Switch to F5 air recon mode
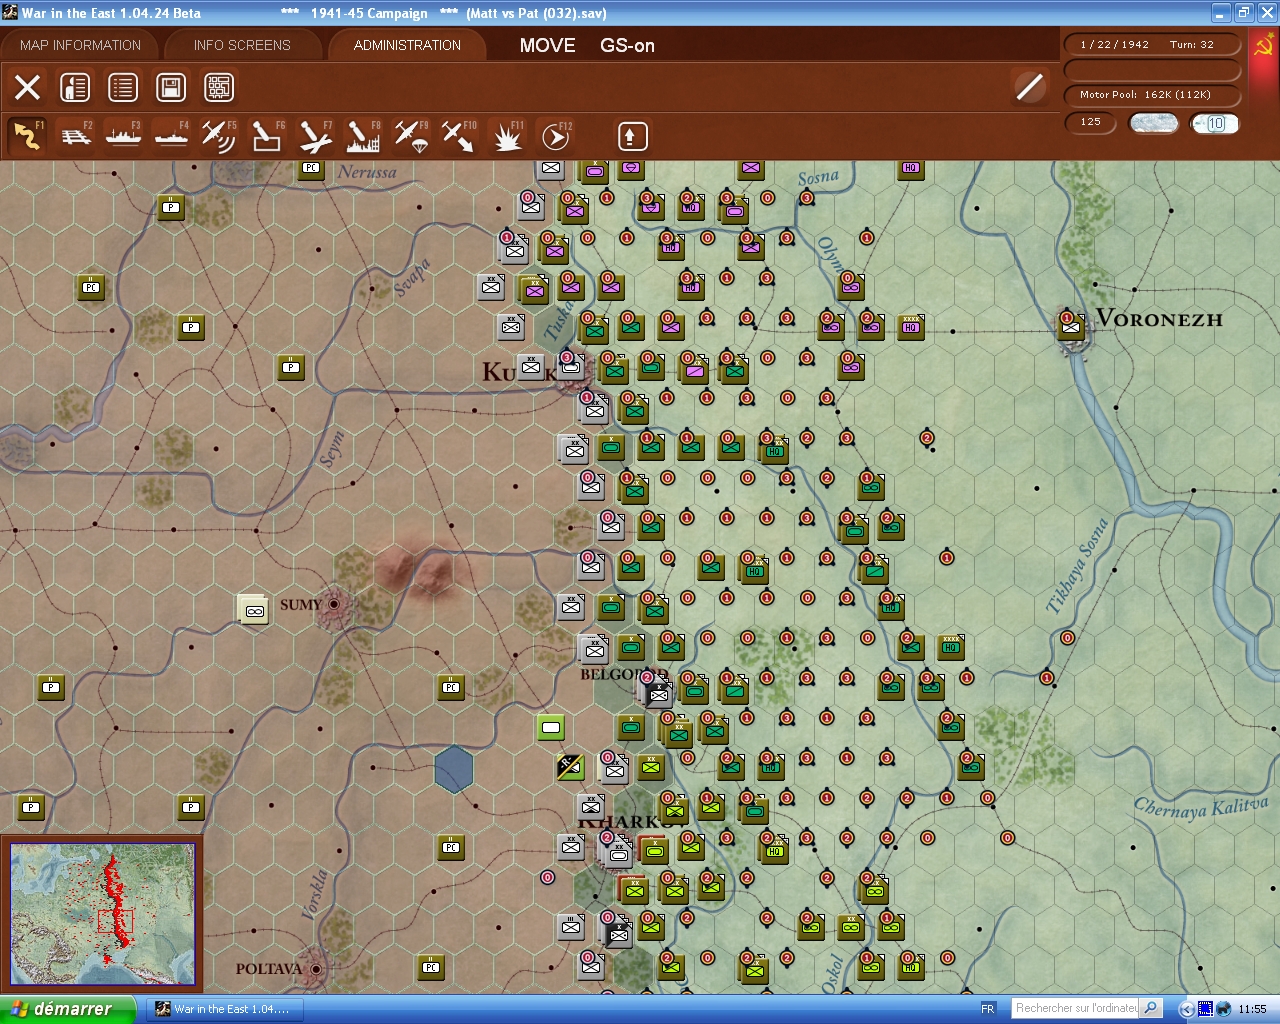The image size is (1280, 1024). [219, 136]
